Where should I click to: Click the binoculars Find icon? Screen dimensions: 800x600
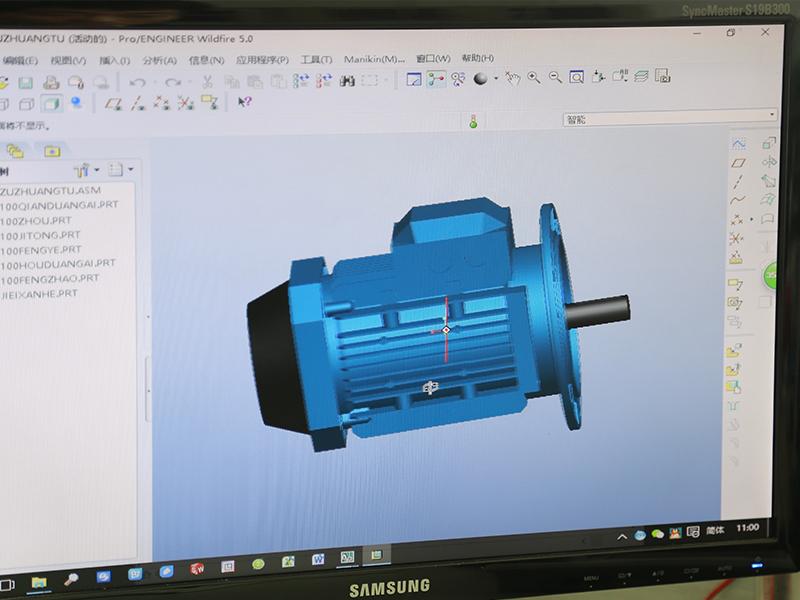point(348,81)
